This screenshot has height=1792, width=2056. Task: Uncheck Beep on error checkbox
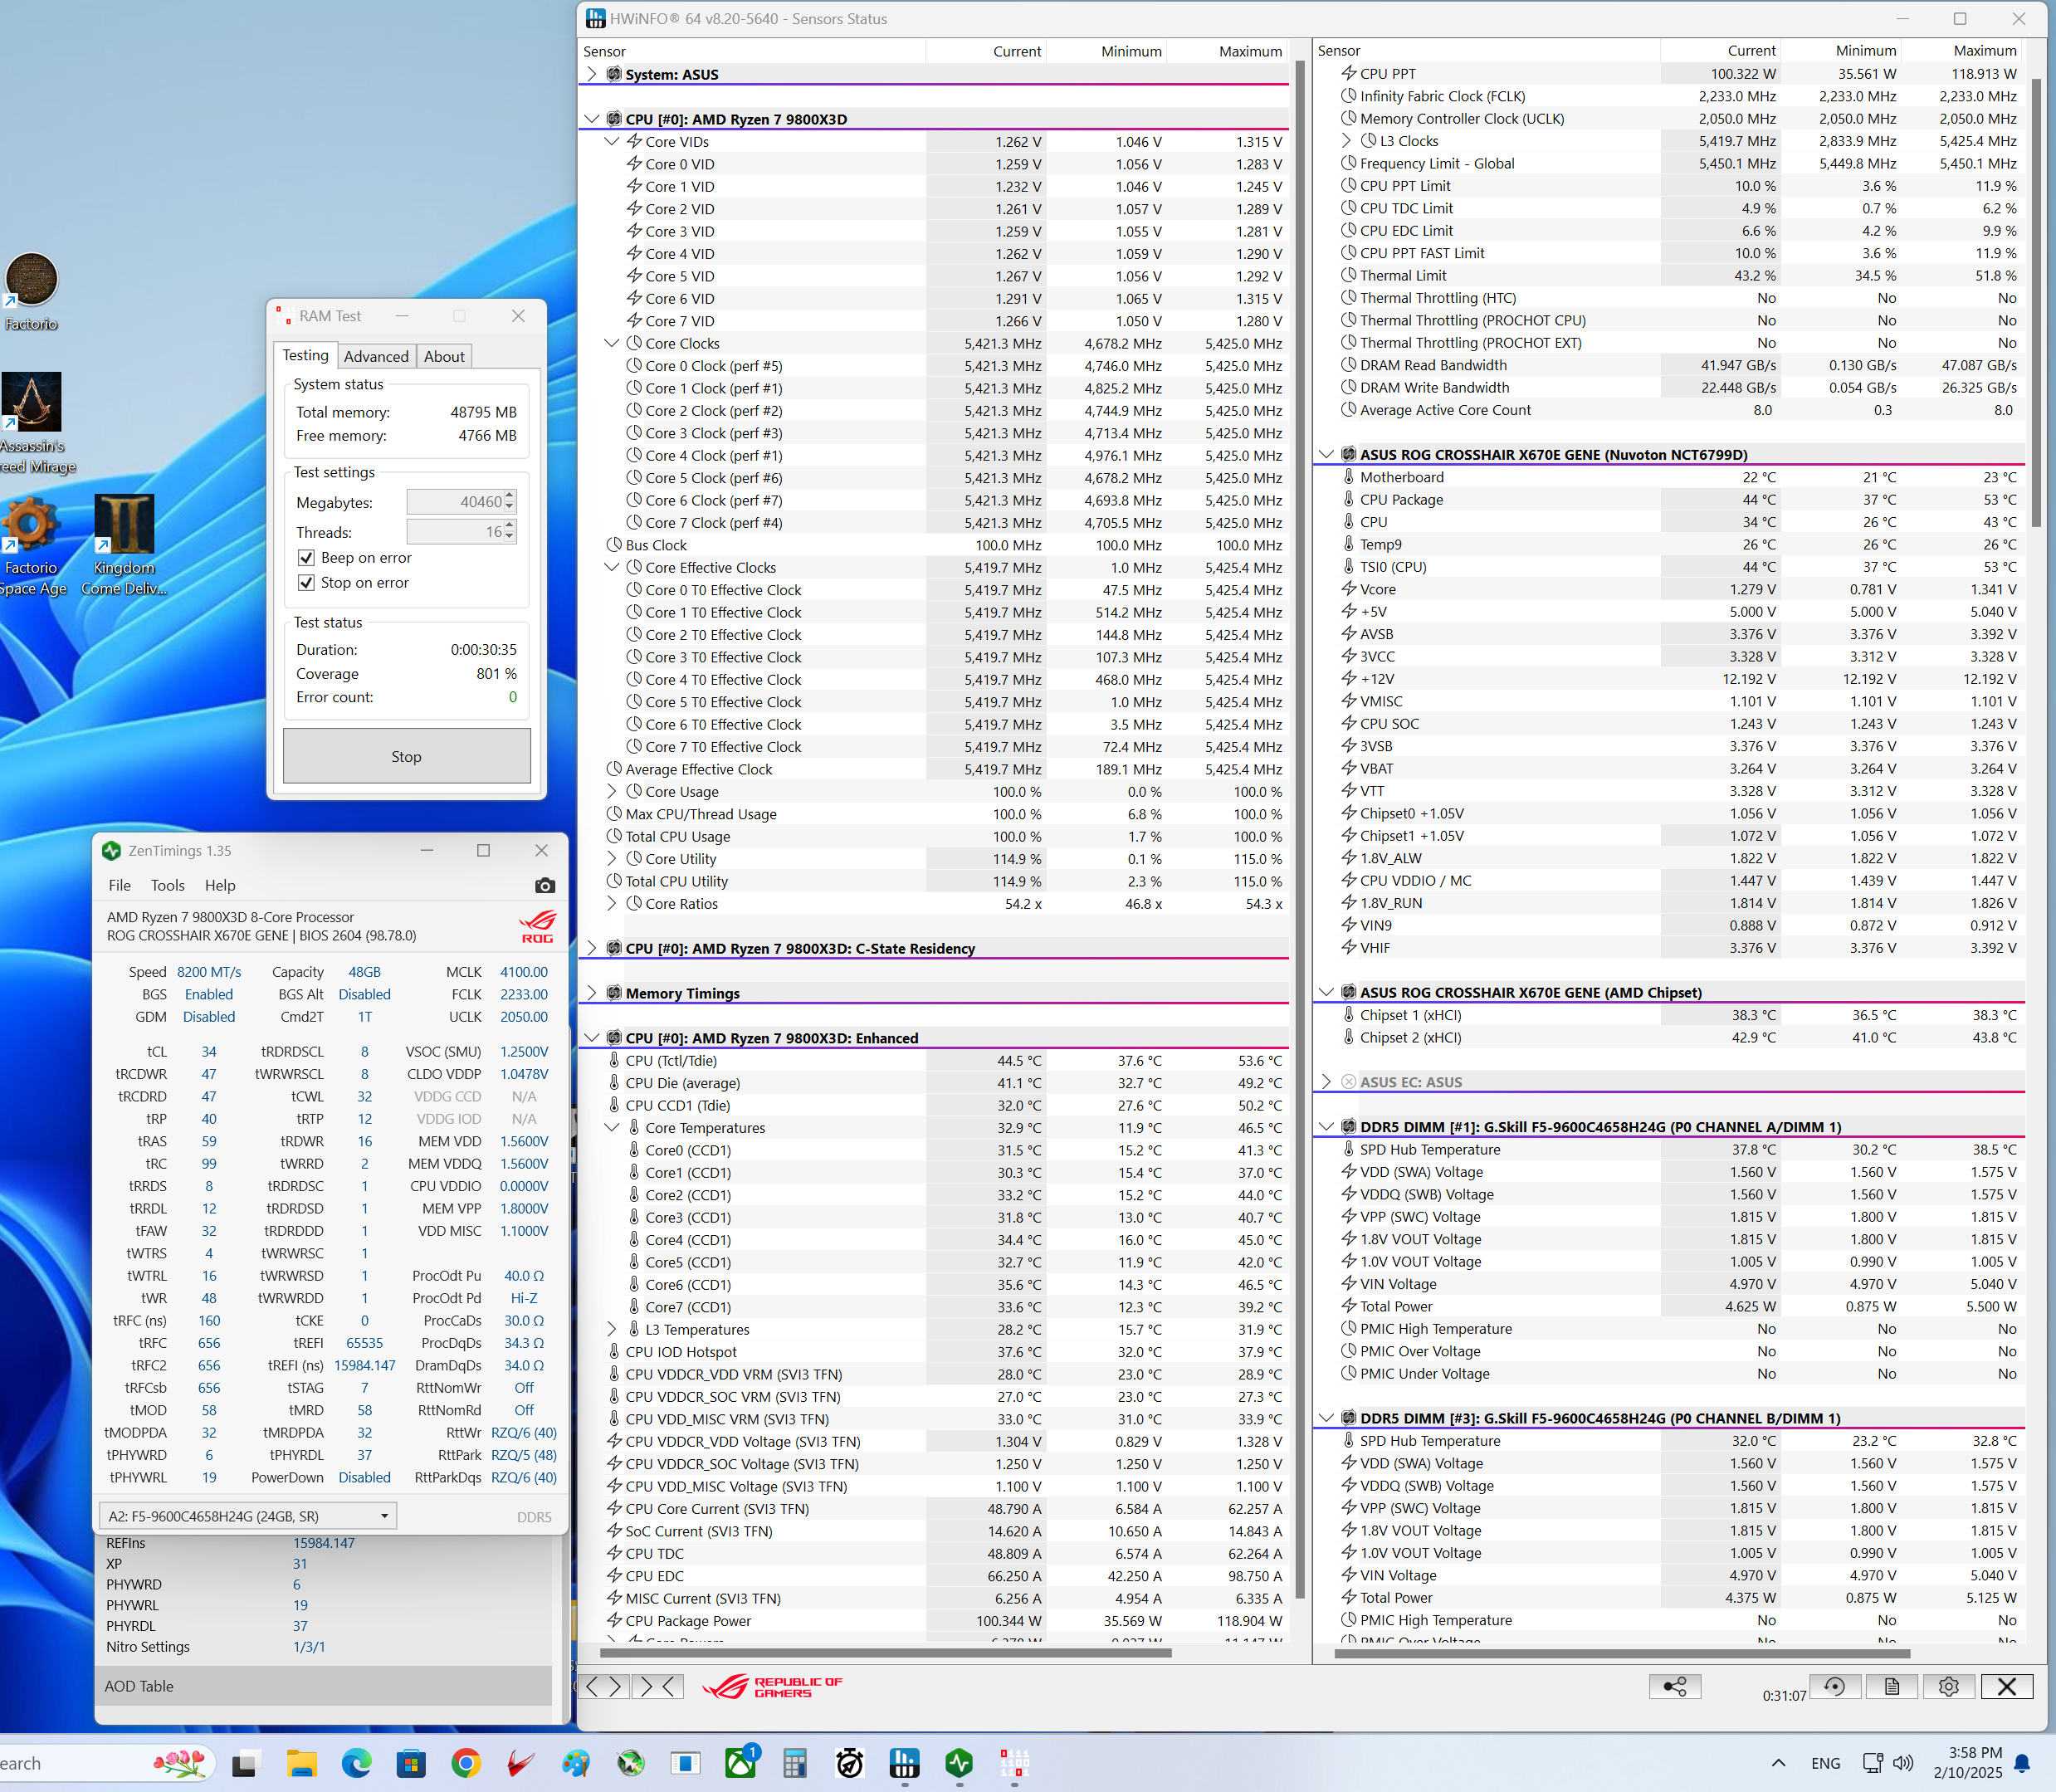(307, 558)
